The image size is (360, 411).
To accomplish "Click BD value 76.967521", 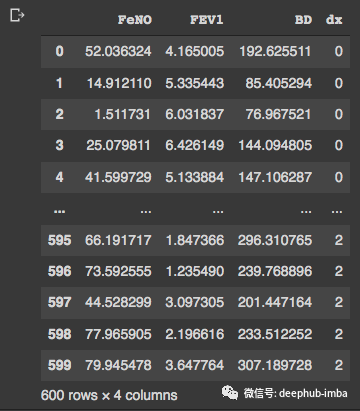I will click(278, 114).
